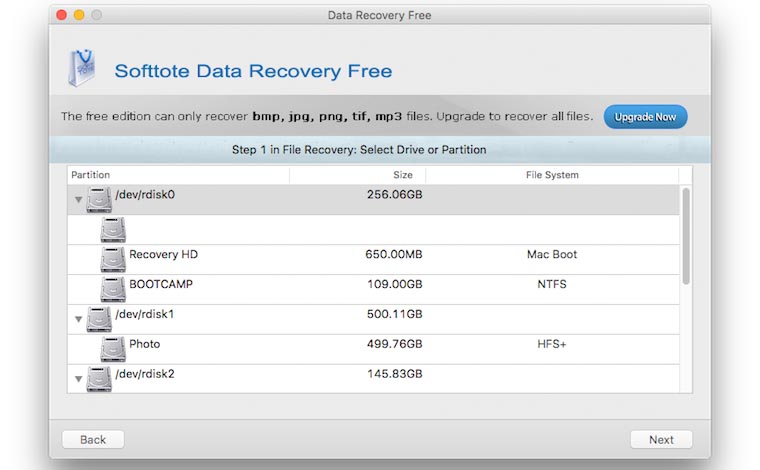Select the /dev/rdisk1 row label
The image size is (760, 470).
(x=144, y=314)
